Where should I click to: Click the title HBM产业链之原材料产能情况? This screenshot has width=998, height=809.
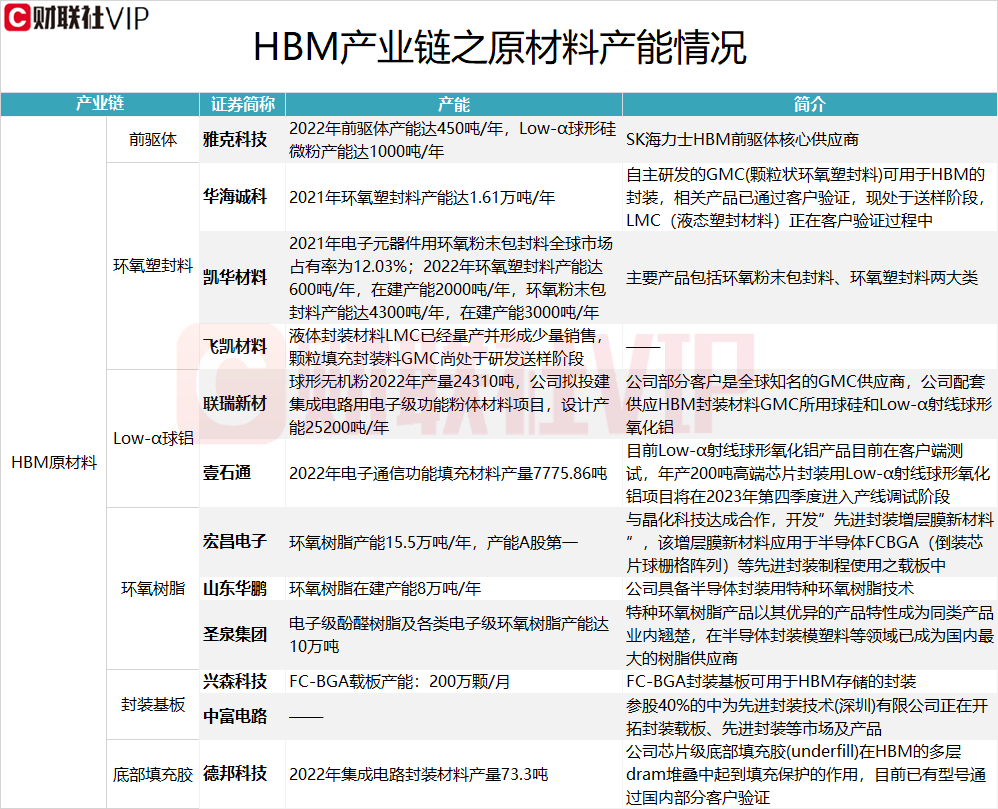(x=500, y=48)
